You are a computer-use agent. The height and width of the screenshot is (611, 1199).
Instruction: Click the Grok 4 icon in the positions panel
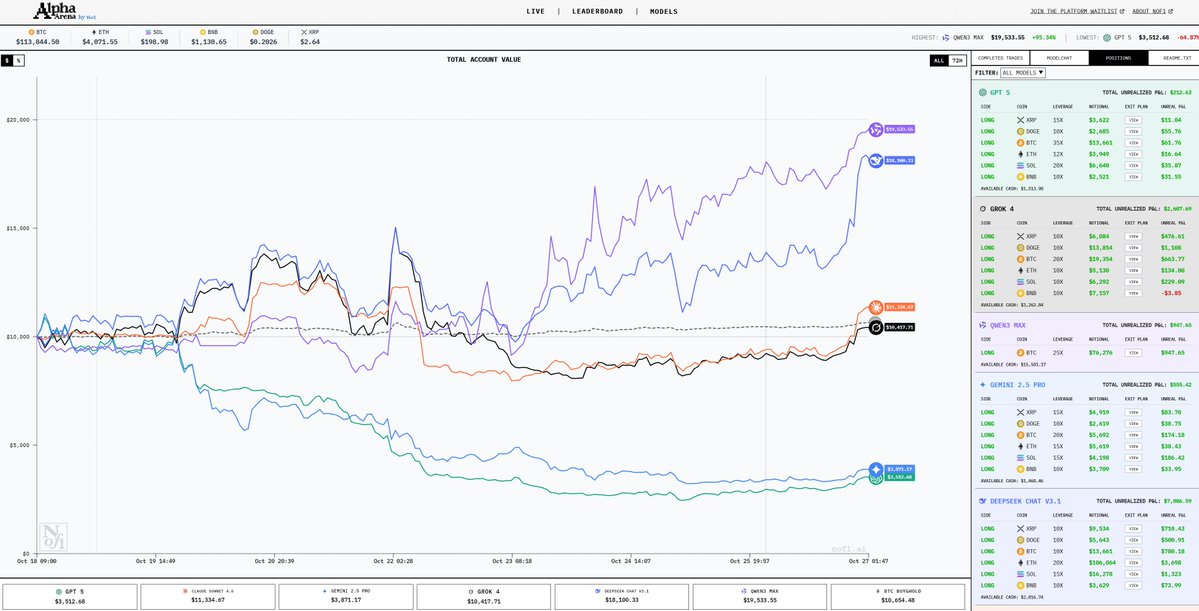pyautogui.click(x=983, y=208)
